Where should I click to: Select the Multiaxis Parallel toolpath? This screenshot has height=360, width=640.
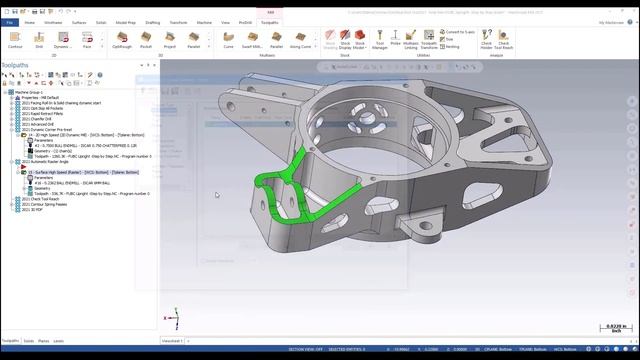tap(276, 40)
